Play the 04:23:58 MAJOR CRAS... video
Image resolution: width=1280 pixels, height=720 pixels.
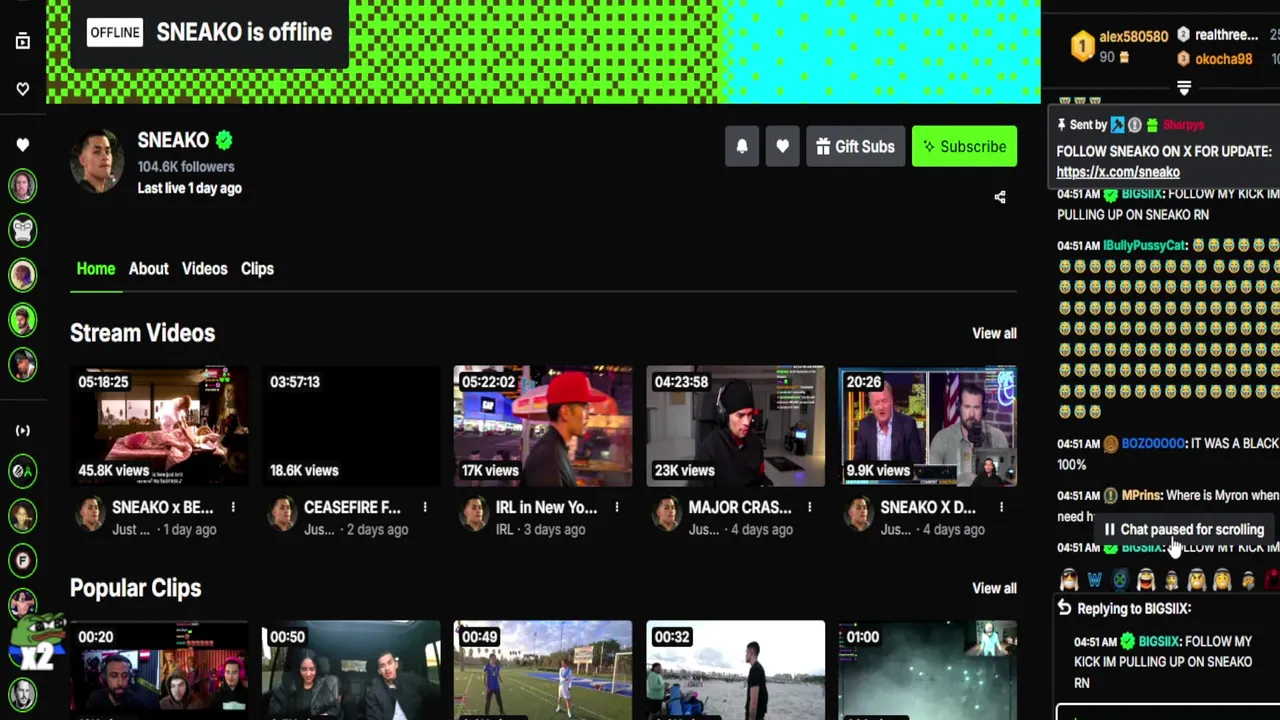735,426
